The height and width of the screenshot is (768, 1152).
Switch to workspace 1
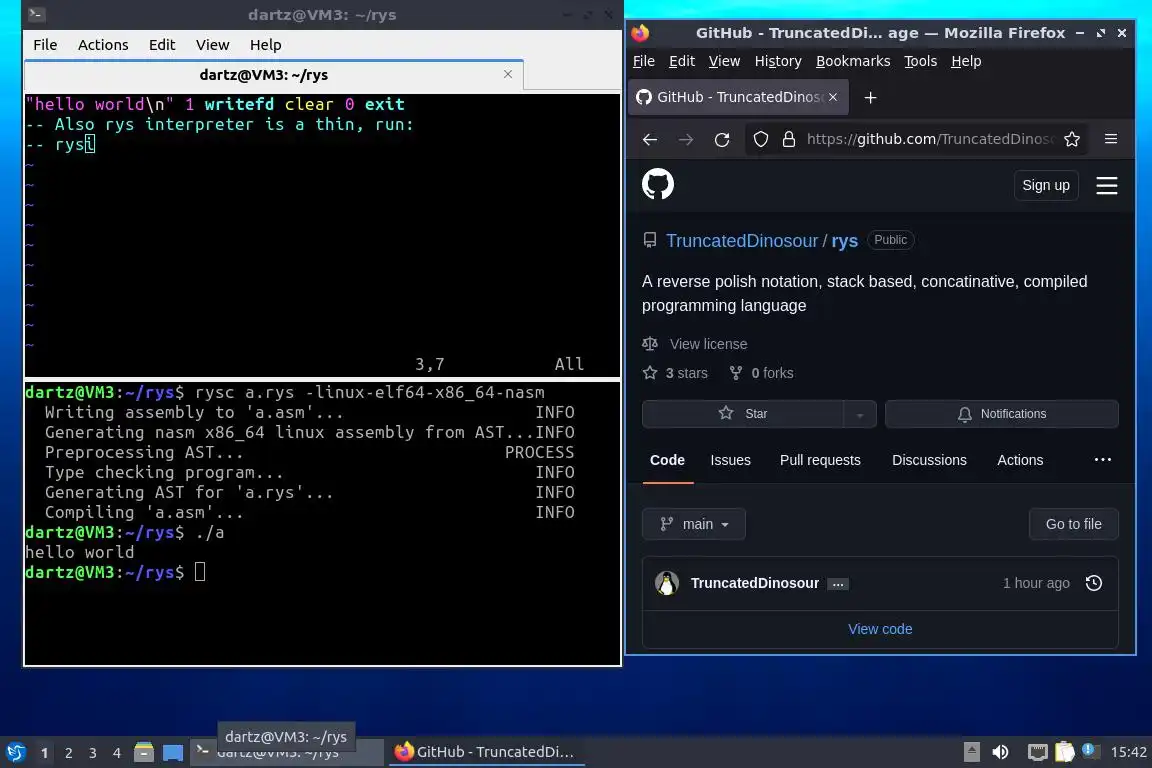(44, 753)
